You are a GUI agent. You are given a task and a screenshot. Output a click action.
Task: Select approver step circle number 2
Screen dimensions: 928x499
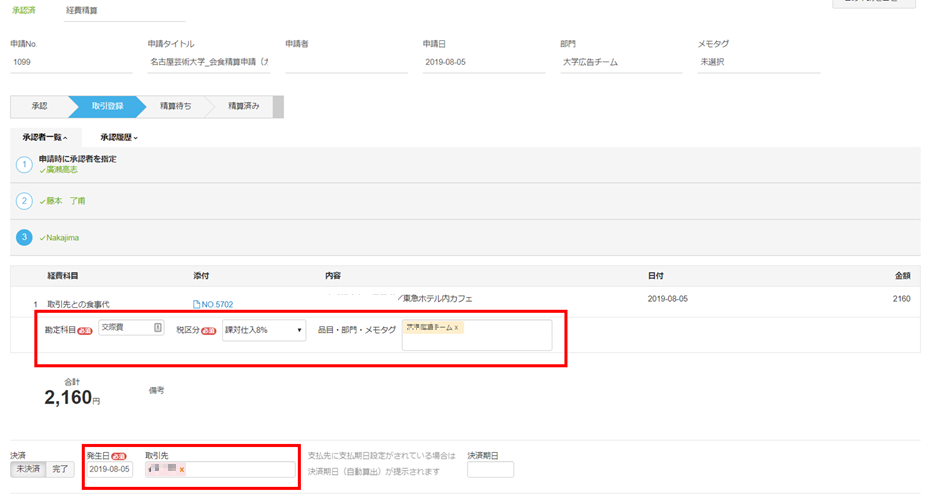coord(24,201)
